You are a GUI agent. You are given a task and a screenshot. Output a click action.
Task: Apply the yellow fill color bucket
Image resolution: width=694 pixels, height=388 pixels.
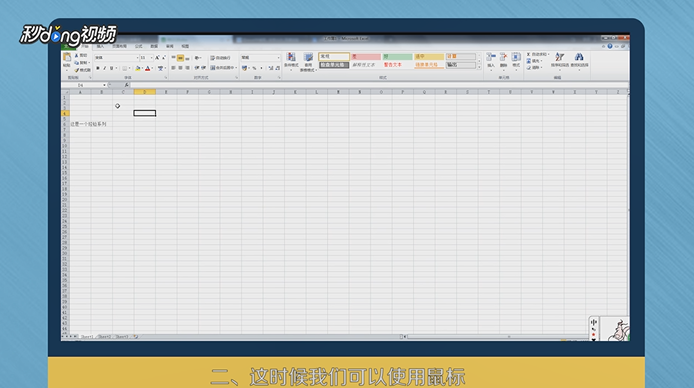[x=138, y=68]
